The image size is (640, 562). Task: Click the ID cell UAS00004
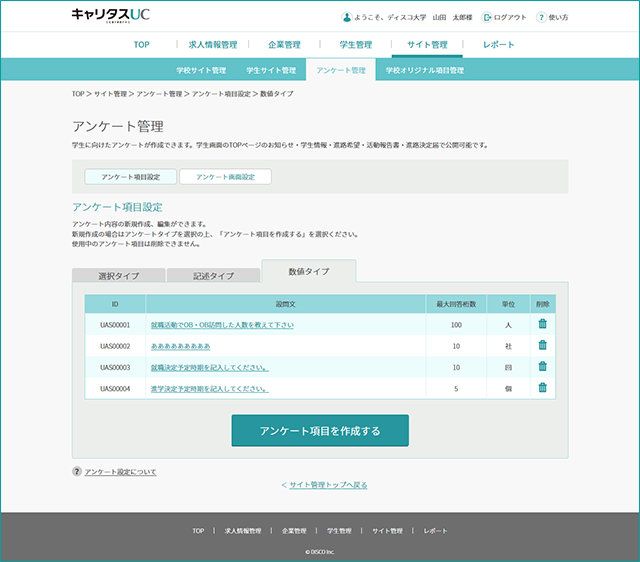pyautogui.click(x=115, y=389)
